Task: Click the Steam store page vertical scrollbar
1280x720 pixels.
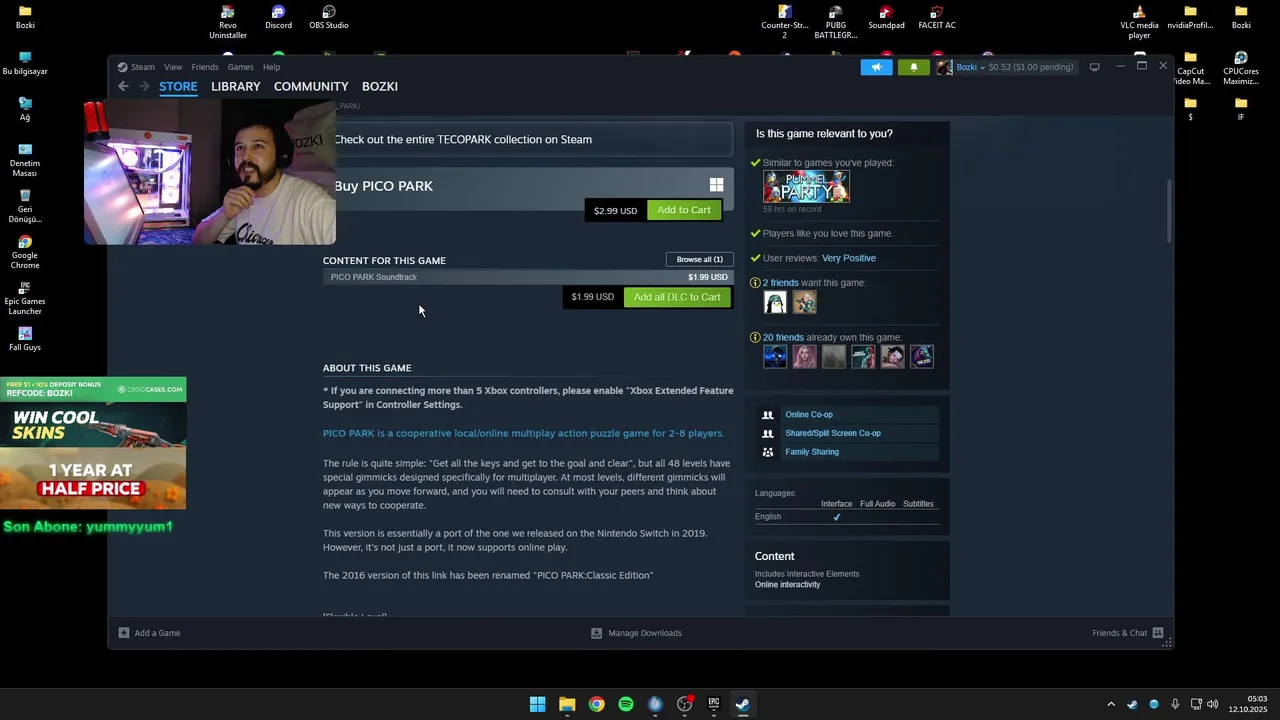Action: click(1169, 210)
